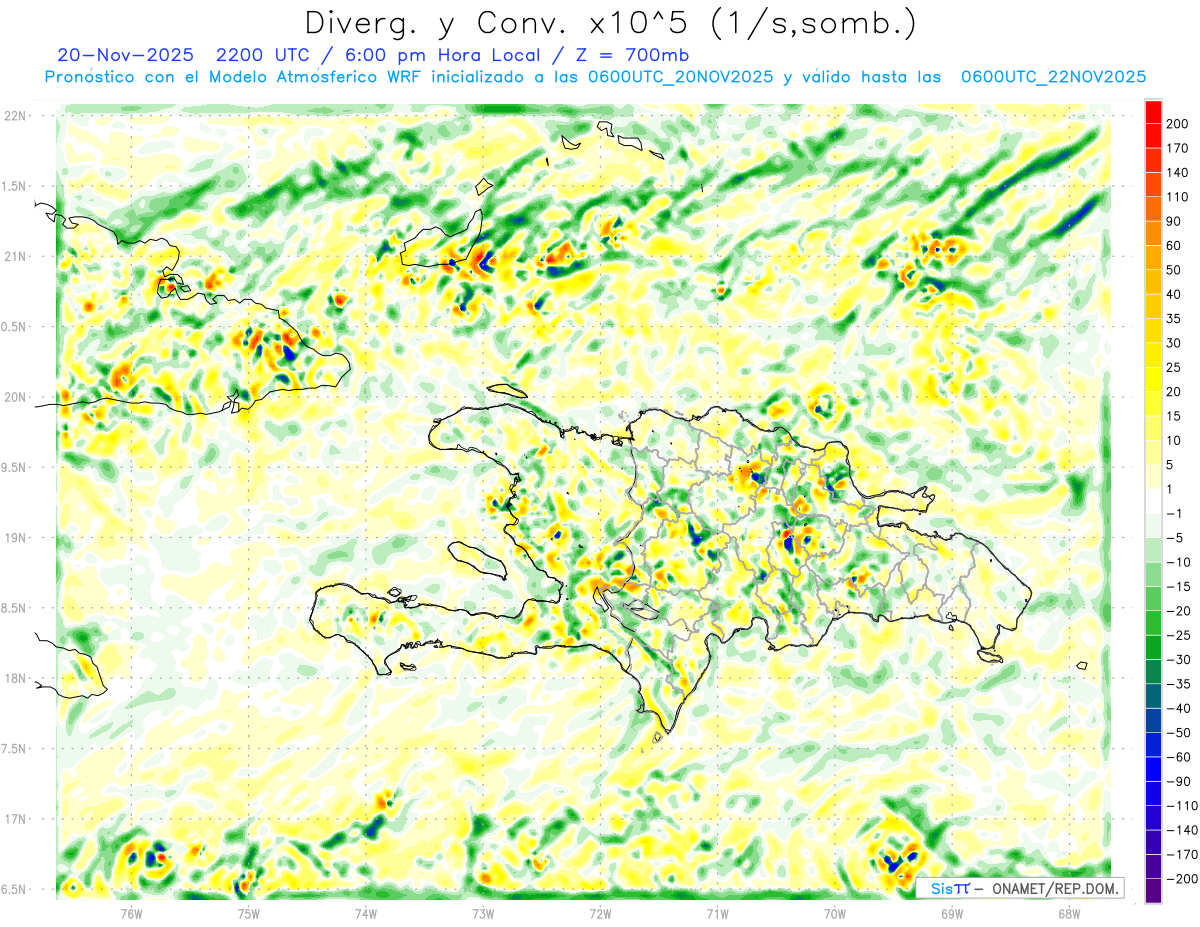Click the "73W" longitude axis label
Image resolution: width=1200 pixels, height=927 pixels.
(x=483, y=913)
